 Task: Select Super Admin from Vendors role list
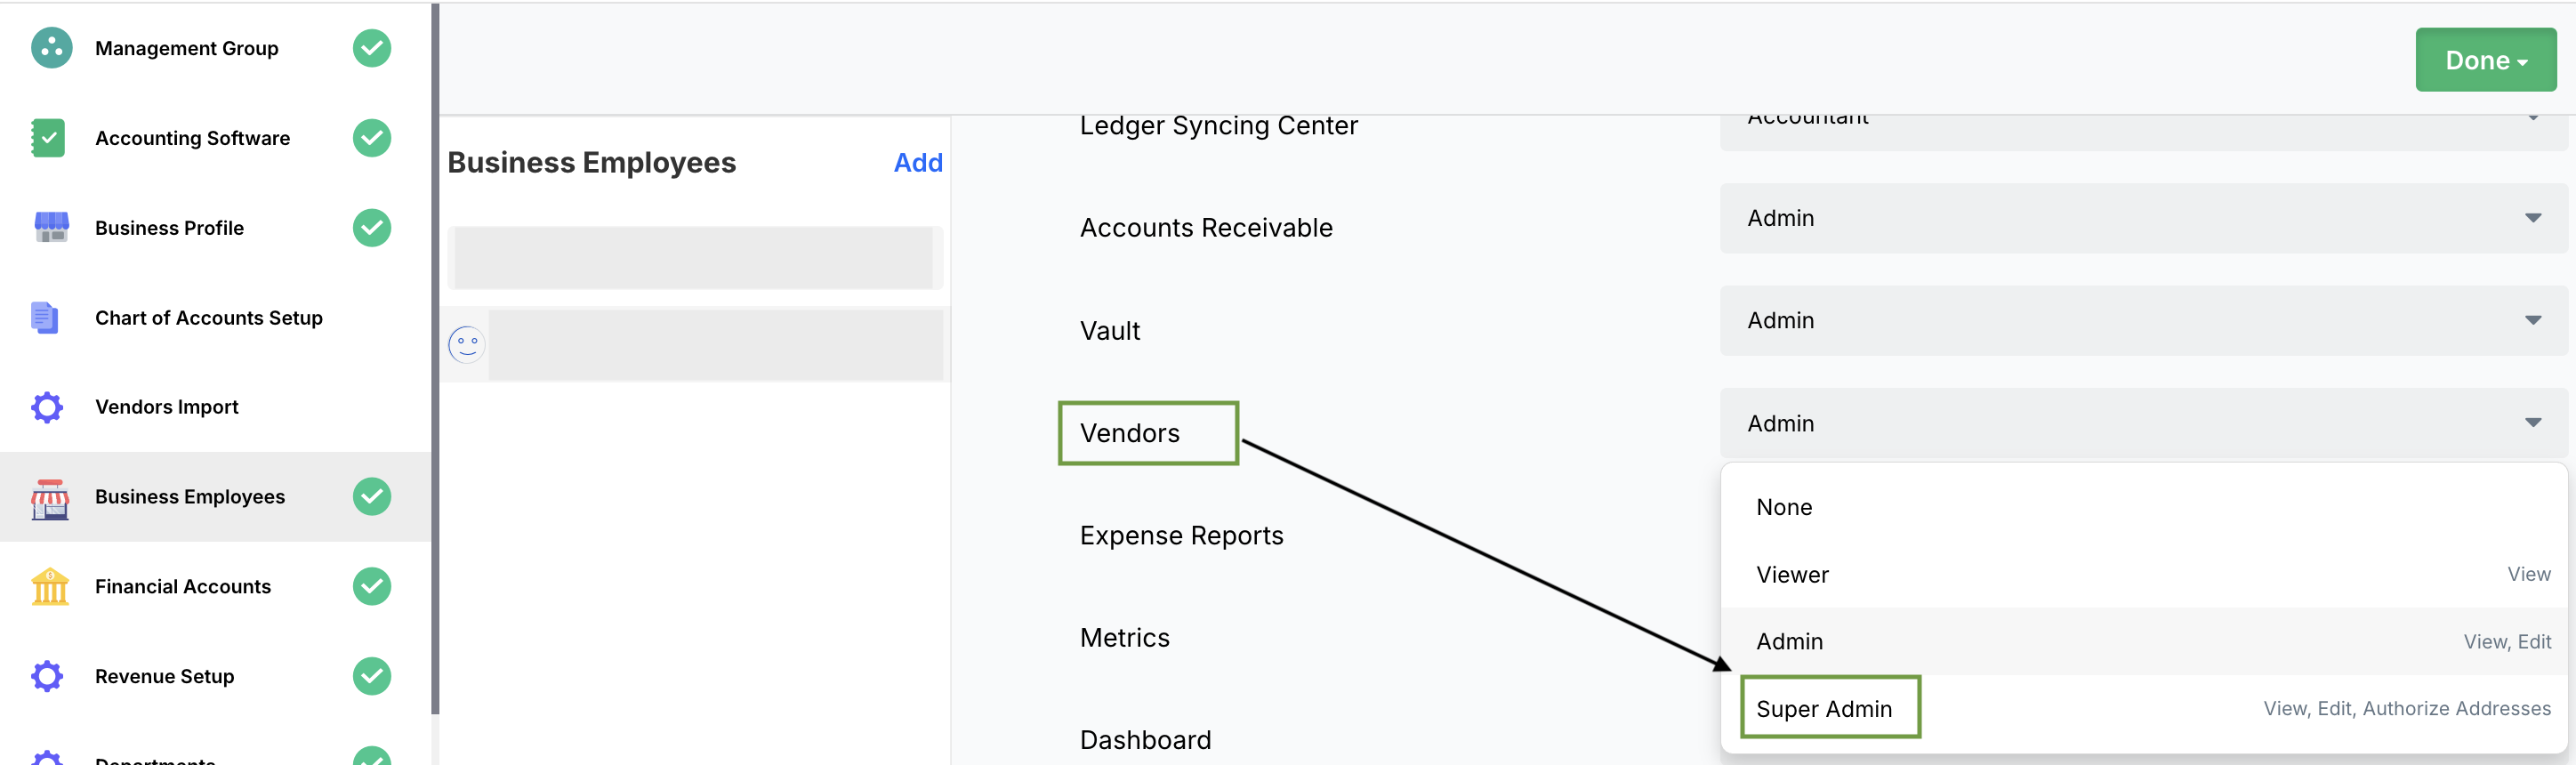(x=1824, y=709)
